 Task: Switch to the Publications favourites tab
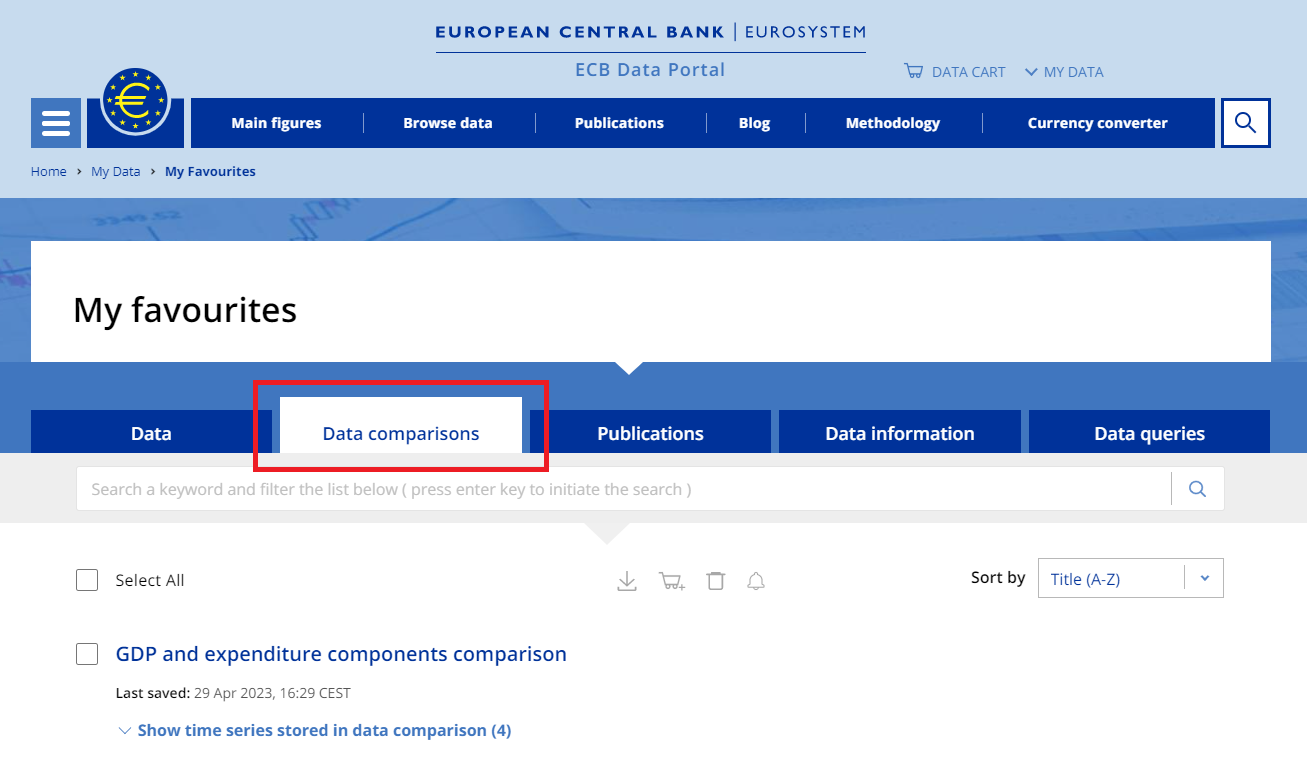(x=650, y=433)
